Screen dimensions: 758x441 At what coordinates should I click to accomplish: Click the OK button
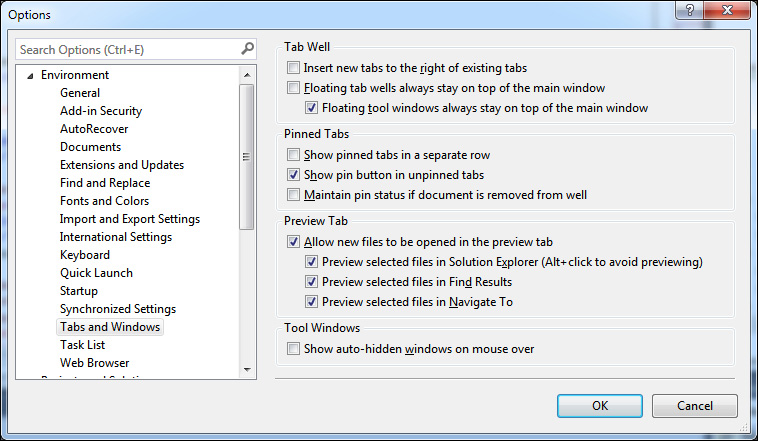coord(600,406)
